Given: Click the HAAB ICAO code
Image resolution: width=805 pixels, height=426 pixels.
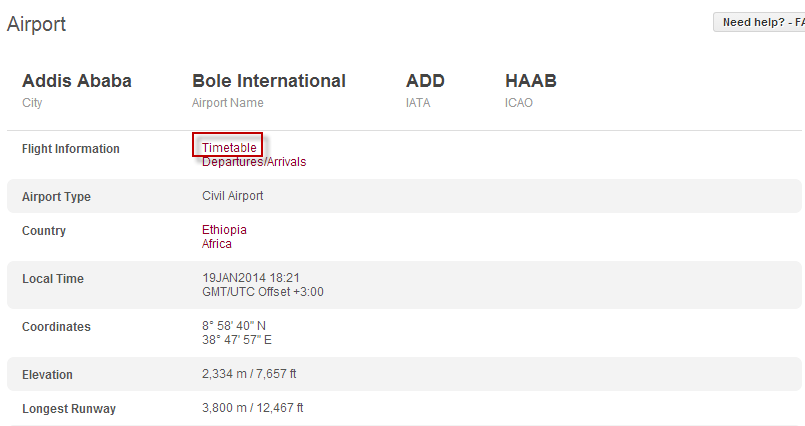Looking at the screenshot, I should tap(531, 81).
